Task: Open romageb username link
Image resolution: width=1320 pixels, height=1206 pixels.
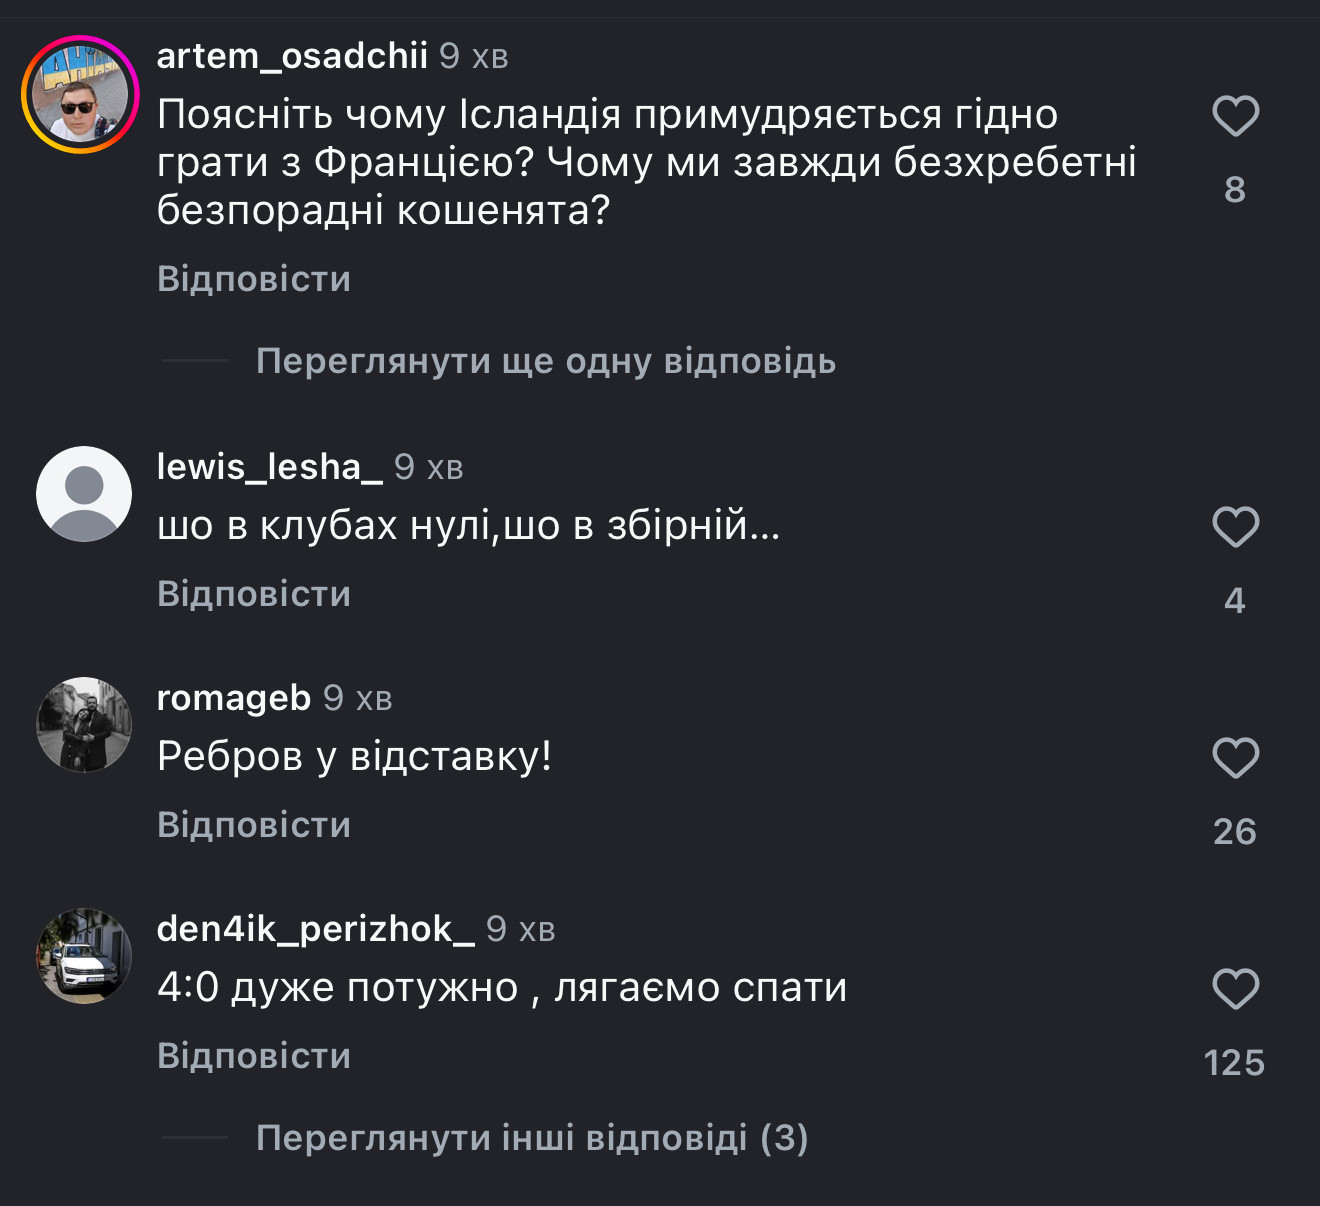Action: 234,698
